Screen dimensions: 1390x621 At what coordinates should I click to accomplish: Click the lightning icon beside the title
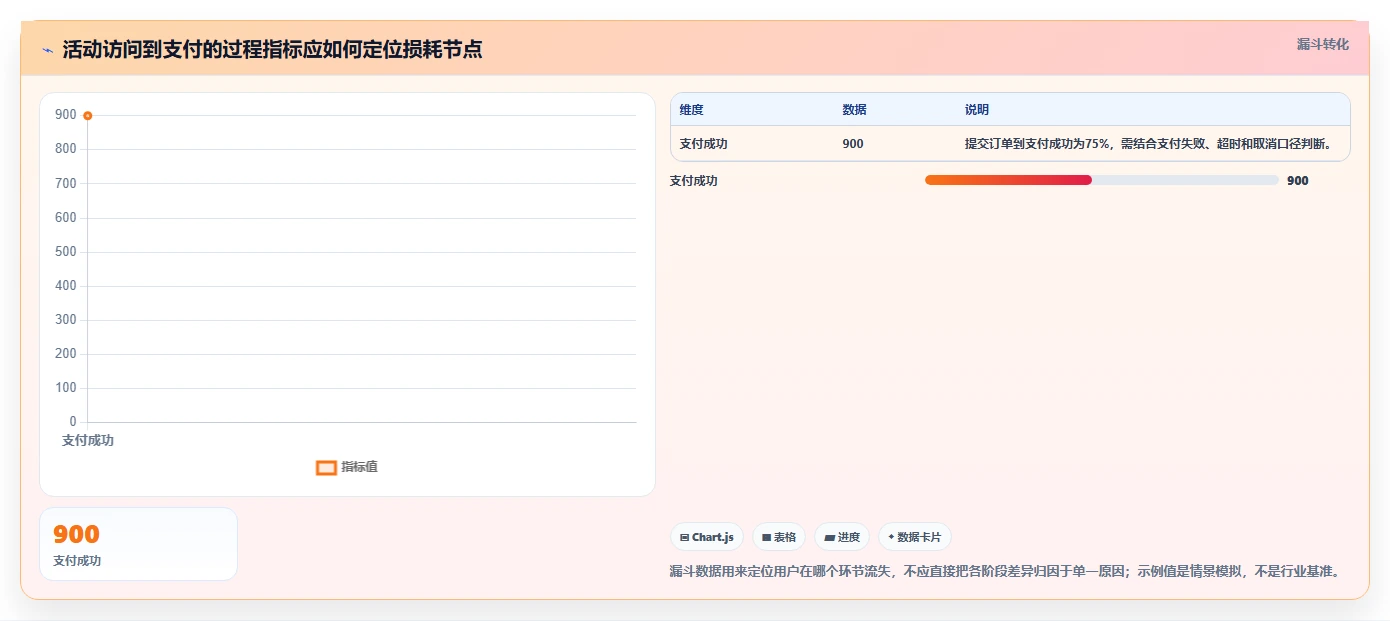point(47,50)
